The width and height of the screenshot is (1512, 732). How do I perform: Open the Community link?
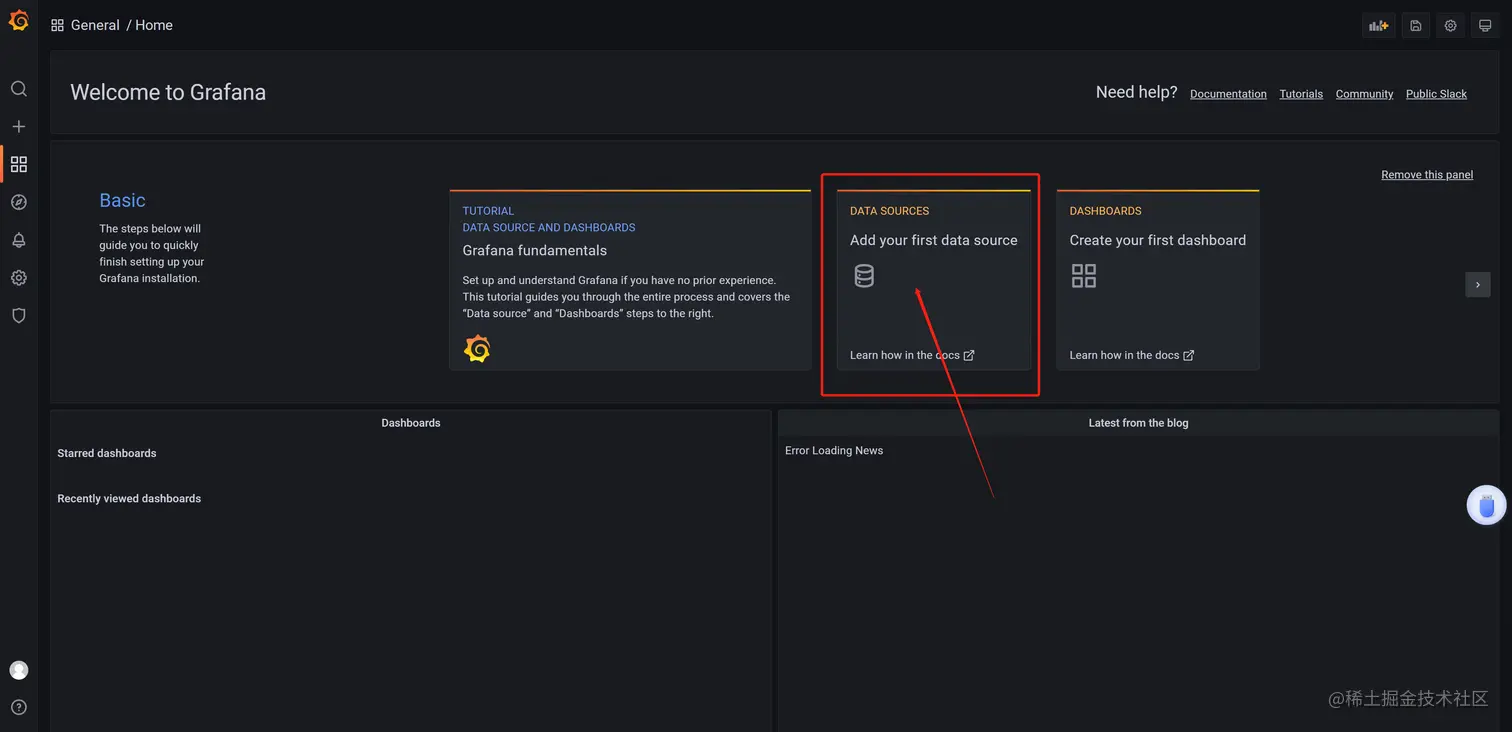(x=1364, y=94)
